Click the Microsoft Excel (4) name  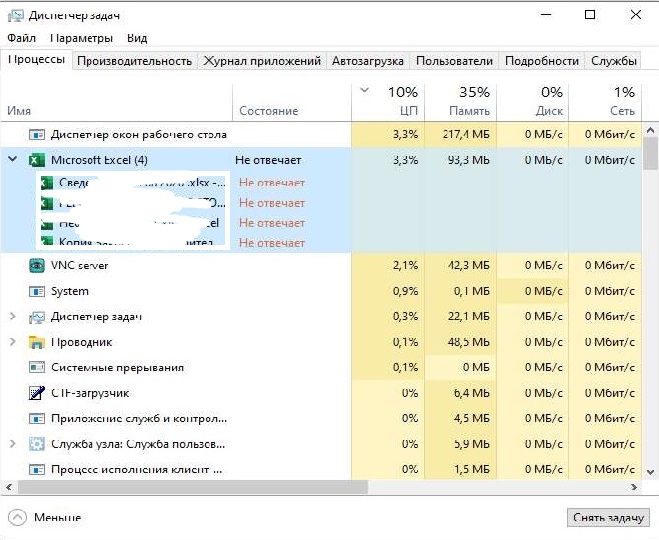pyautogui.click(x=99, y=160)
